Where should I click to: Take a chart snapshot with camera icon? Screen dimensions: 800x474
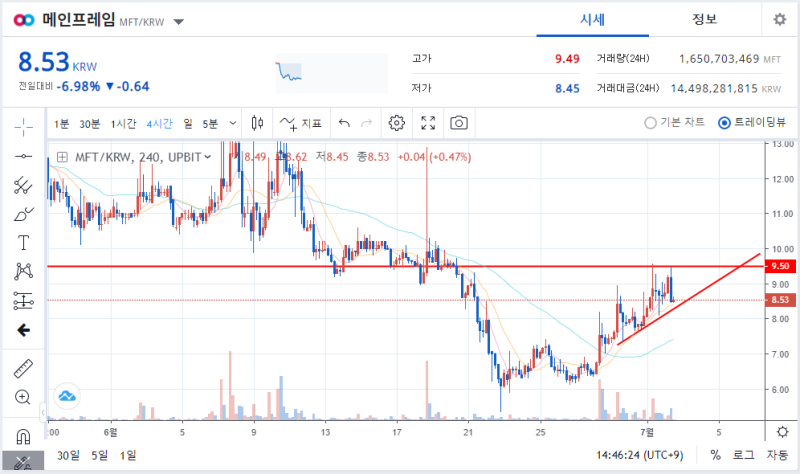(x=459, y=123)
